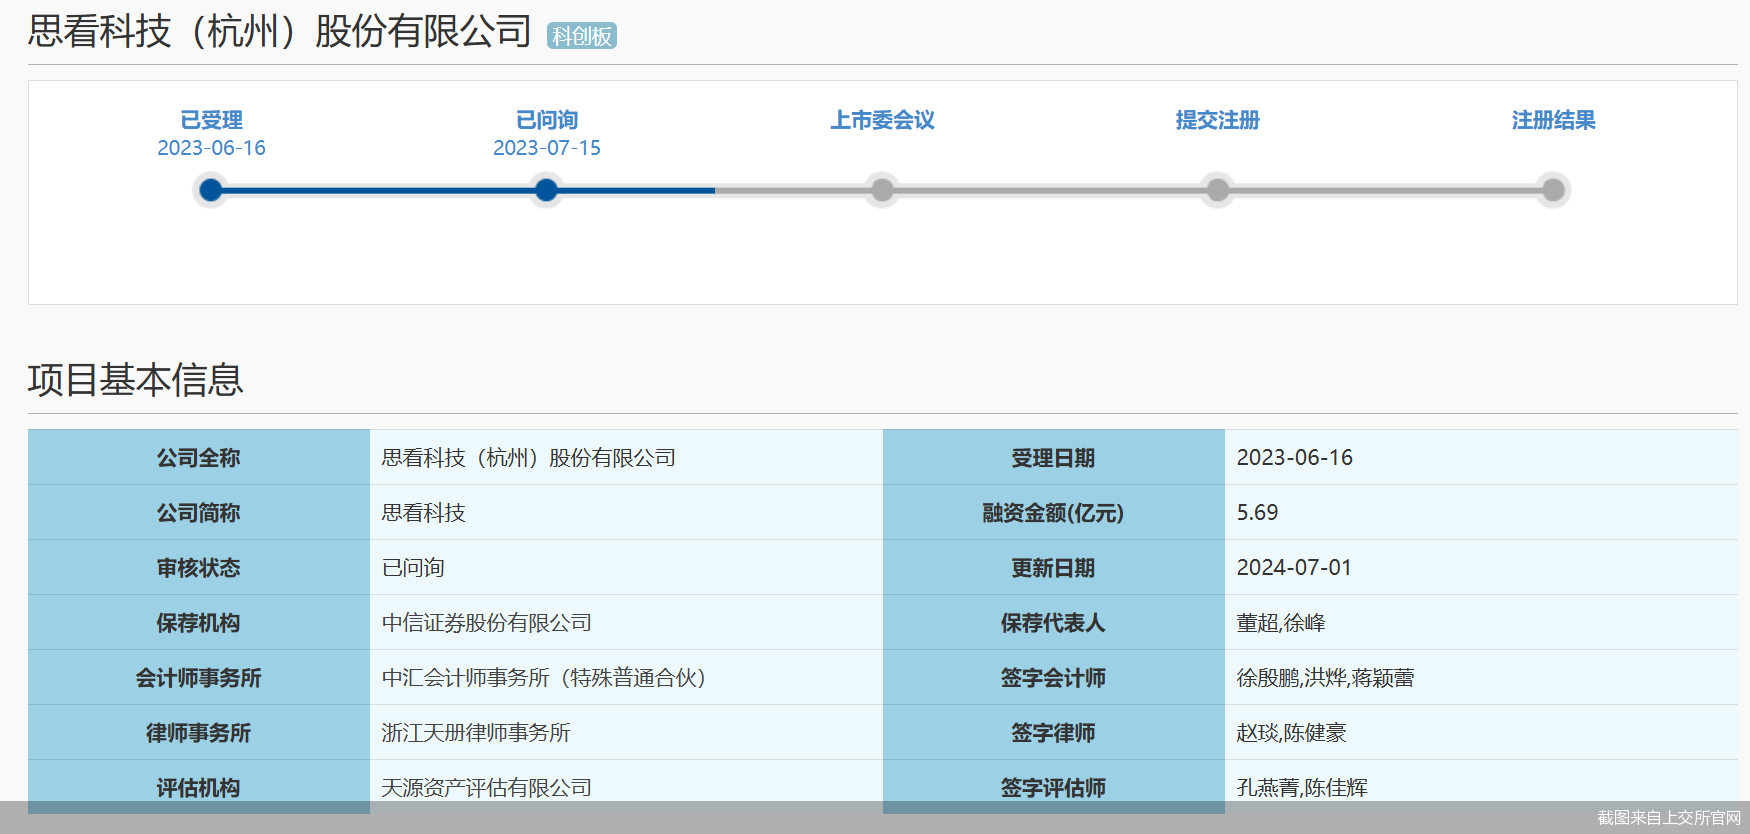
Task: Click the 律师事务所 header cell
Action: pyautogui.click(x=199, y=732)
